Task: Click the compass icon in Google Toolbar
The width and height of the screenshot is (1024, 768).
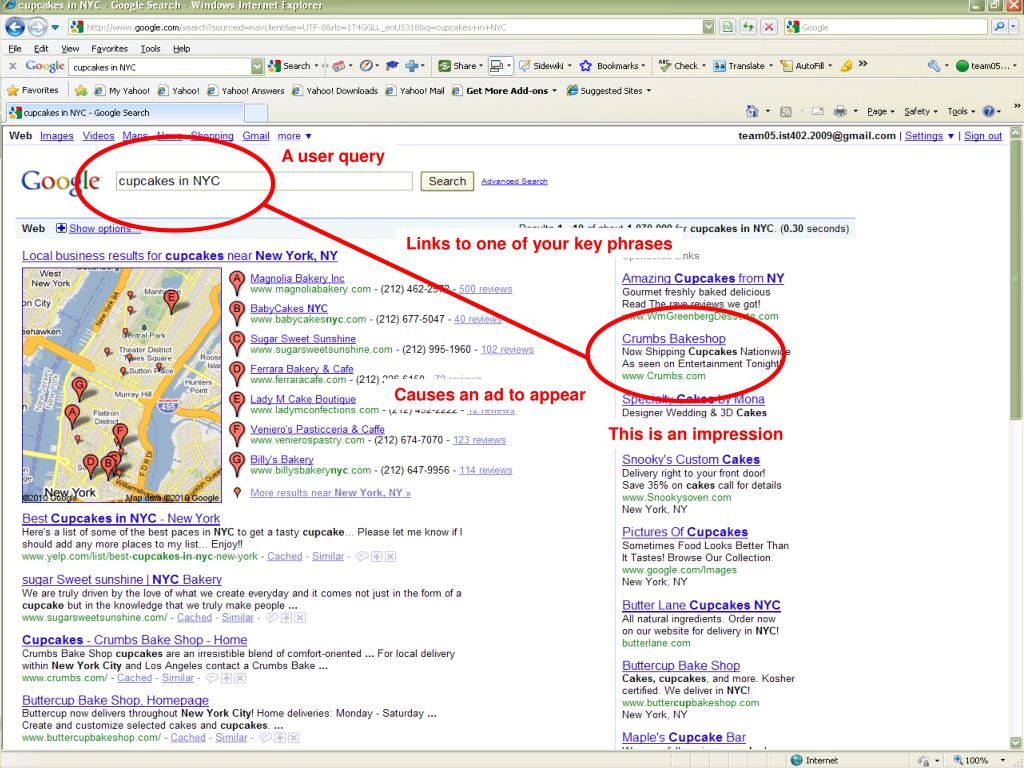Action: point(366,66)
